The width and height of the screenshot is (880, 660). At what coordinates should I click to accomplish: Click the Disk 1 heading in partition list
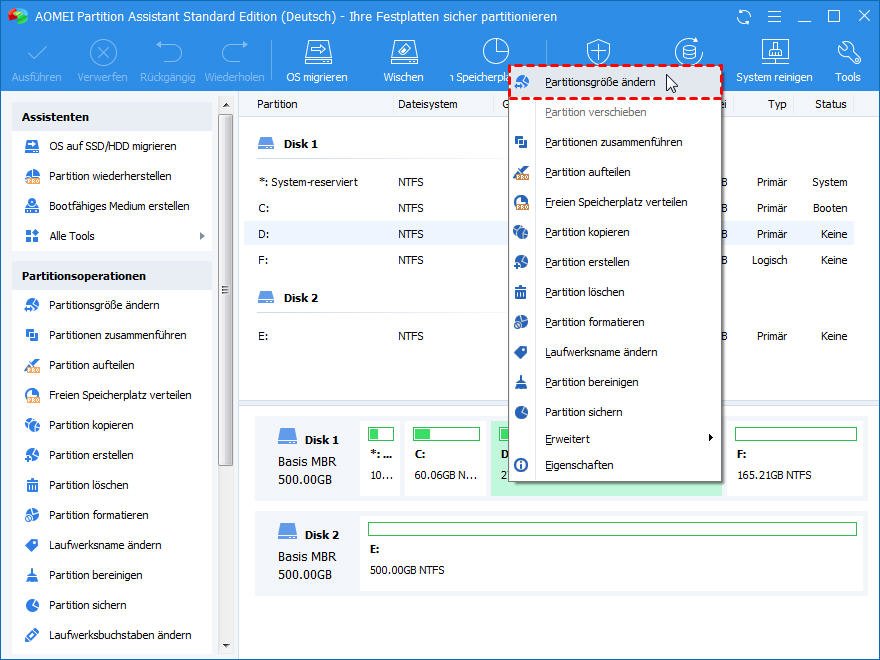[300, 144]
